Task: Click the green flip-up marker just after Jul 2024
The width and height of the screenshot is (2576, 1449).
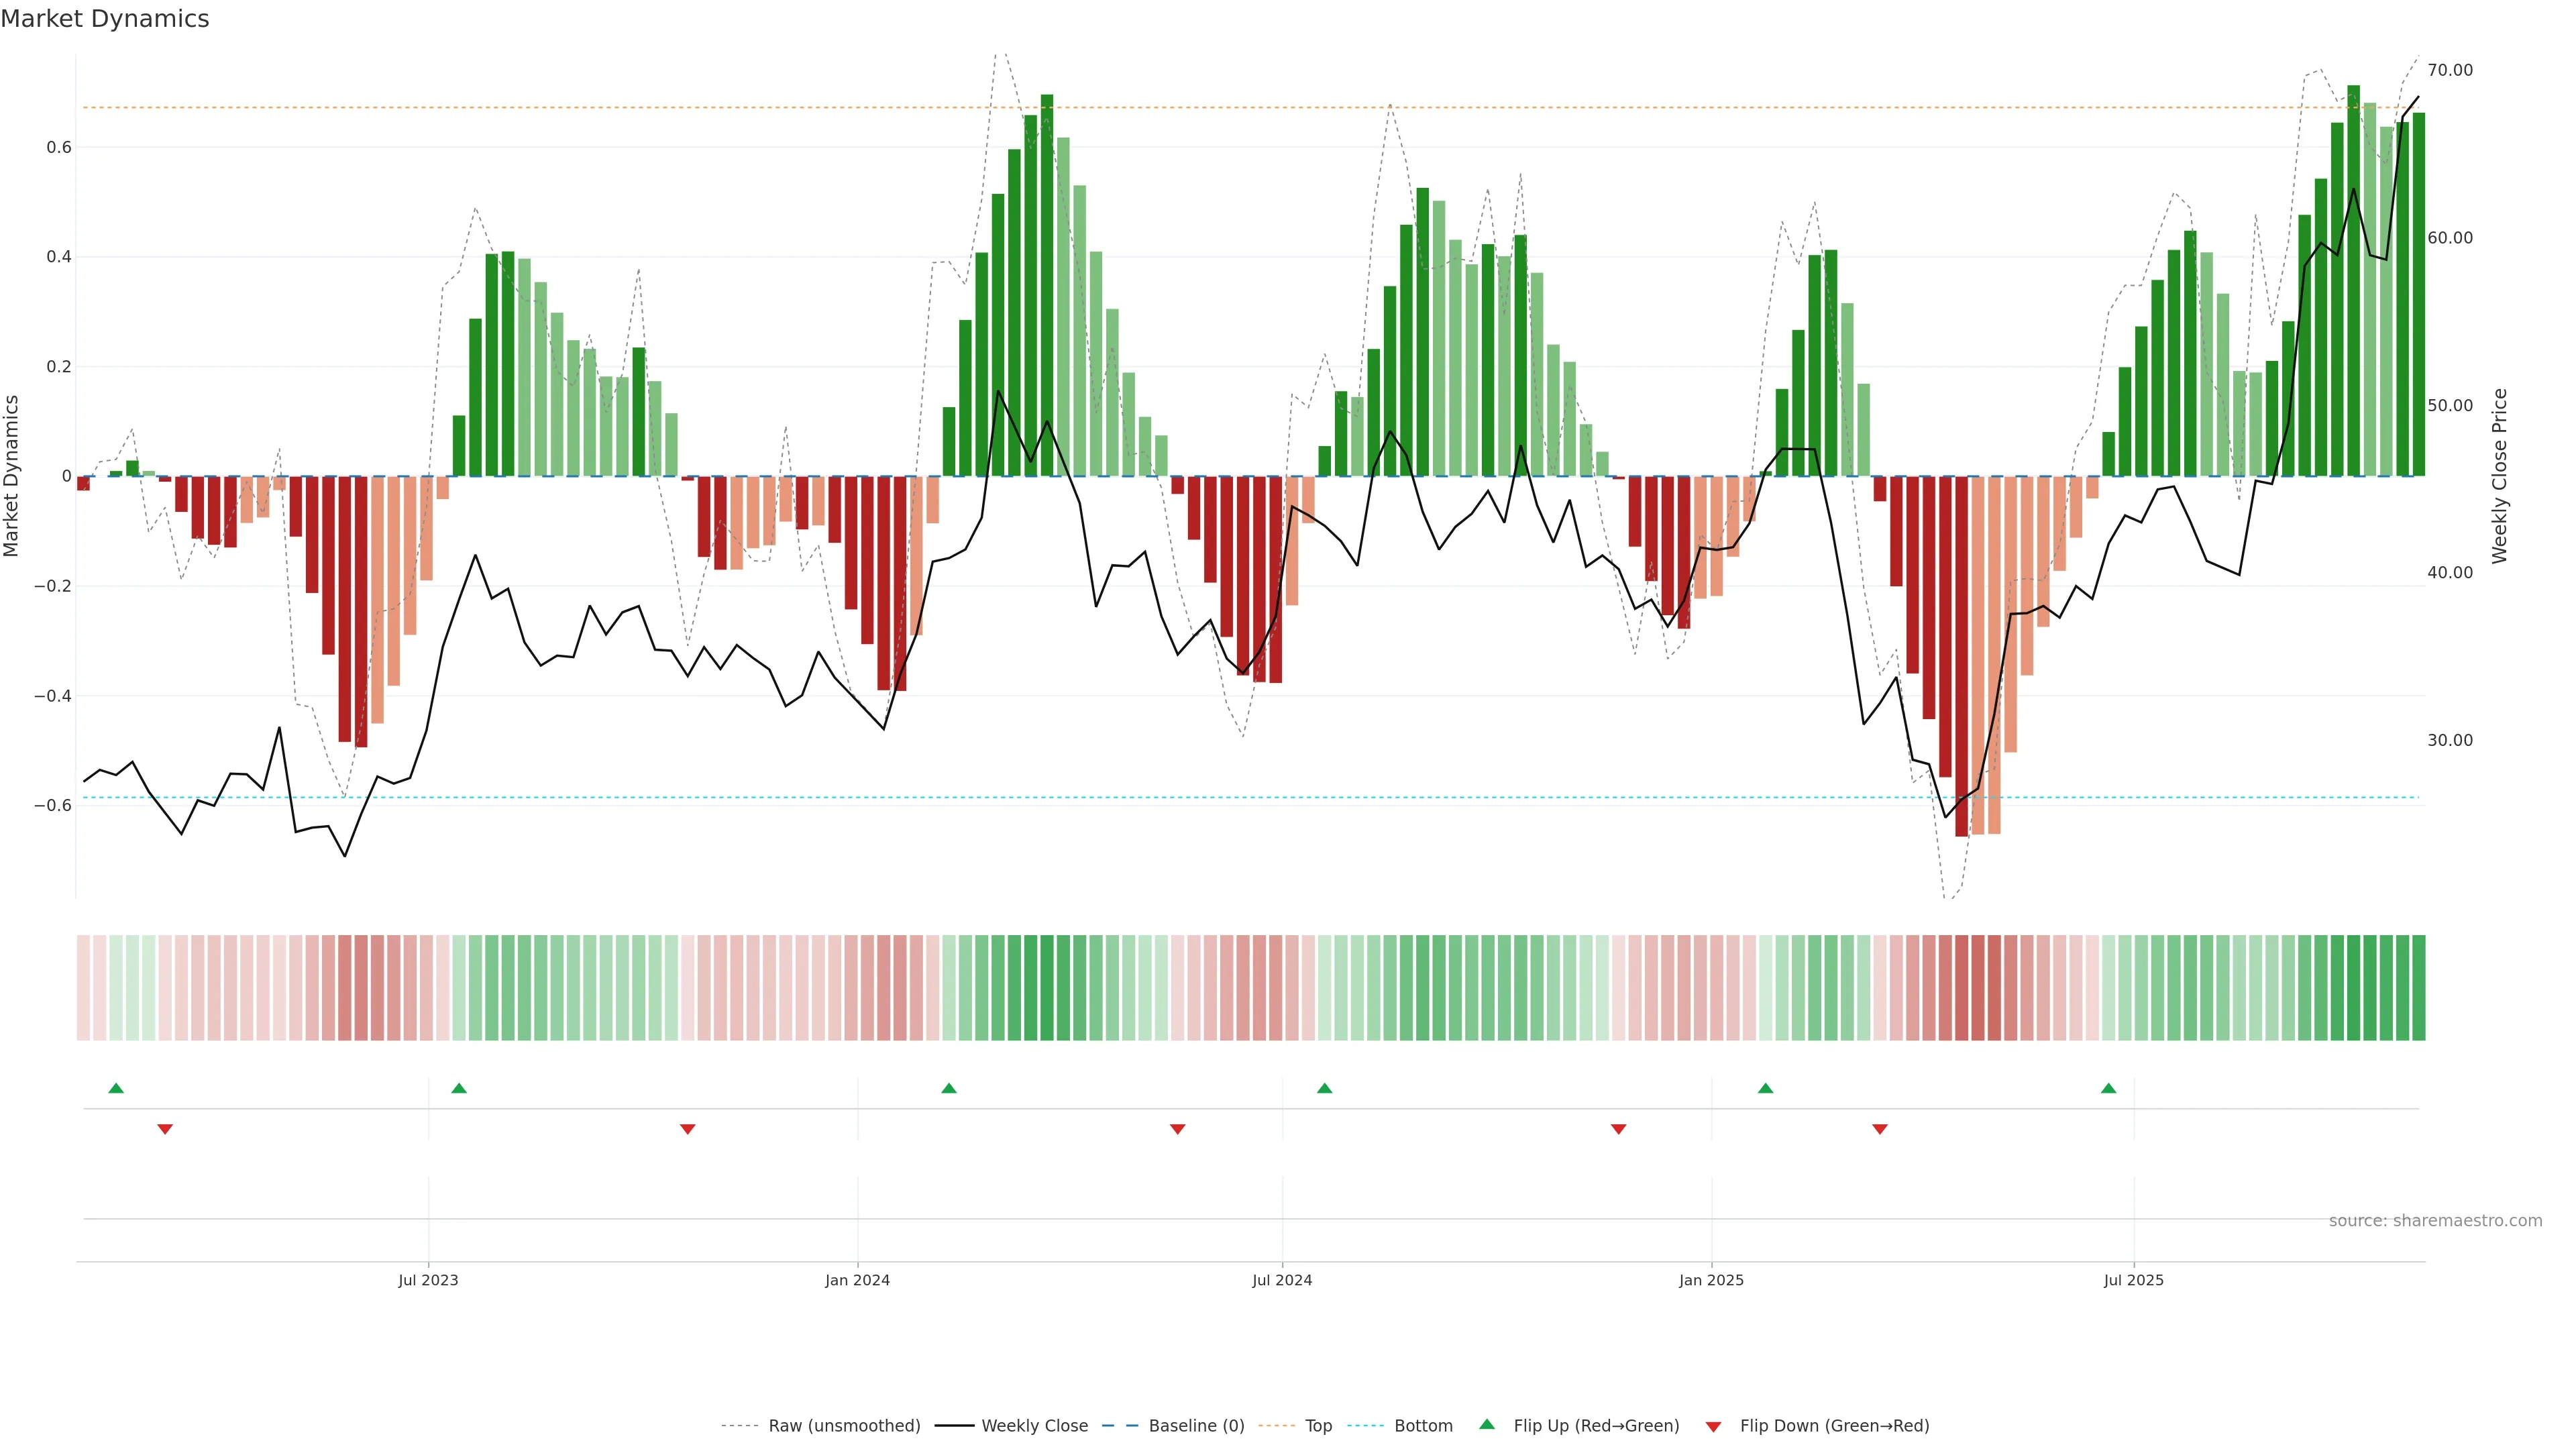Action: click(x=1324, y=1088)
